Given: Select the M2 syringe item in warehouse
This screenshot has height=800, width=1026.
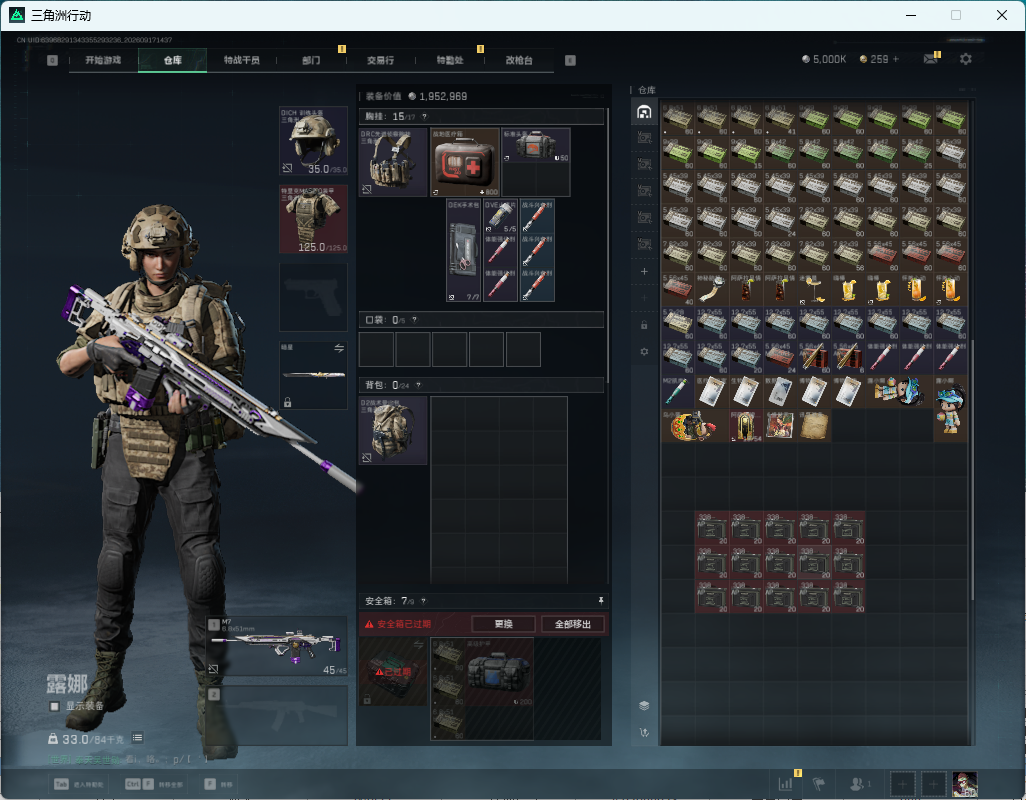Looking at the screenshot, I should pos(678,391).
